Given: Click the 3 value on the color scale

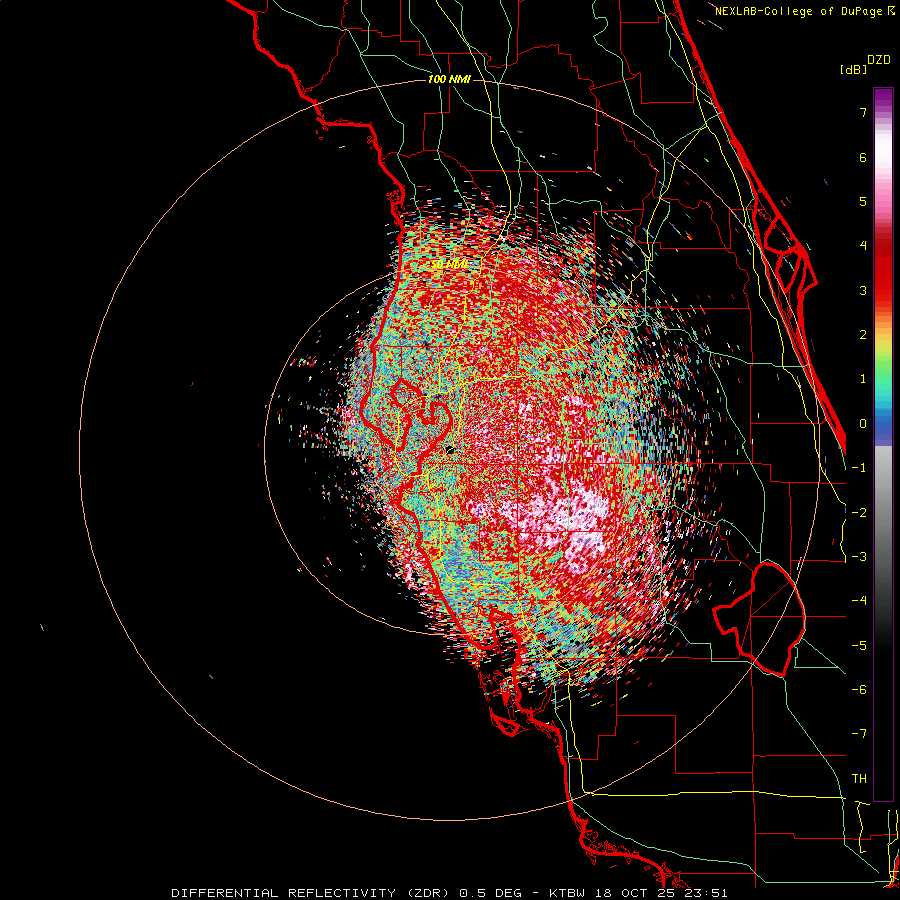Looking at the screenshot, I should [x=863, y=290].
